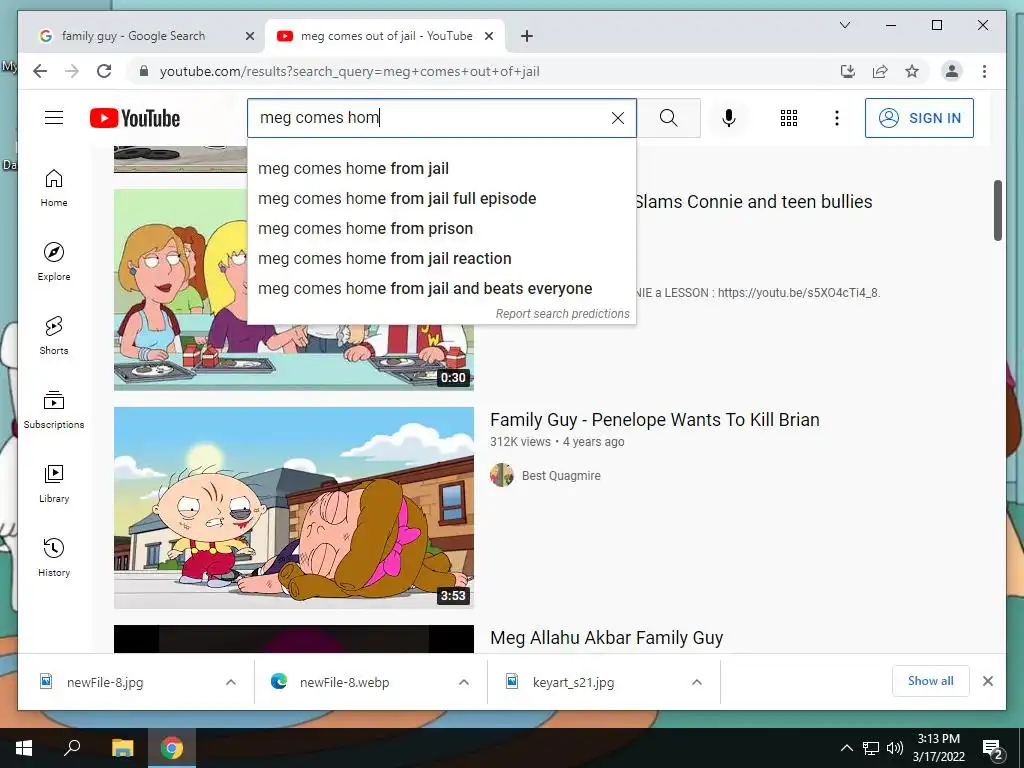This screenshot has height=768, width=1024.
Task: Choose suggestion 'from jail and beats everyone'
Action: point(441,289)
